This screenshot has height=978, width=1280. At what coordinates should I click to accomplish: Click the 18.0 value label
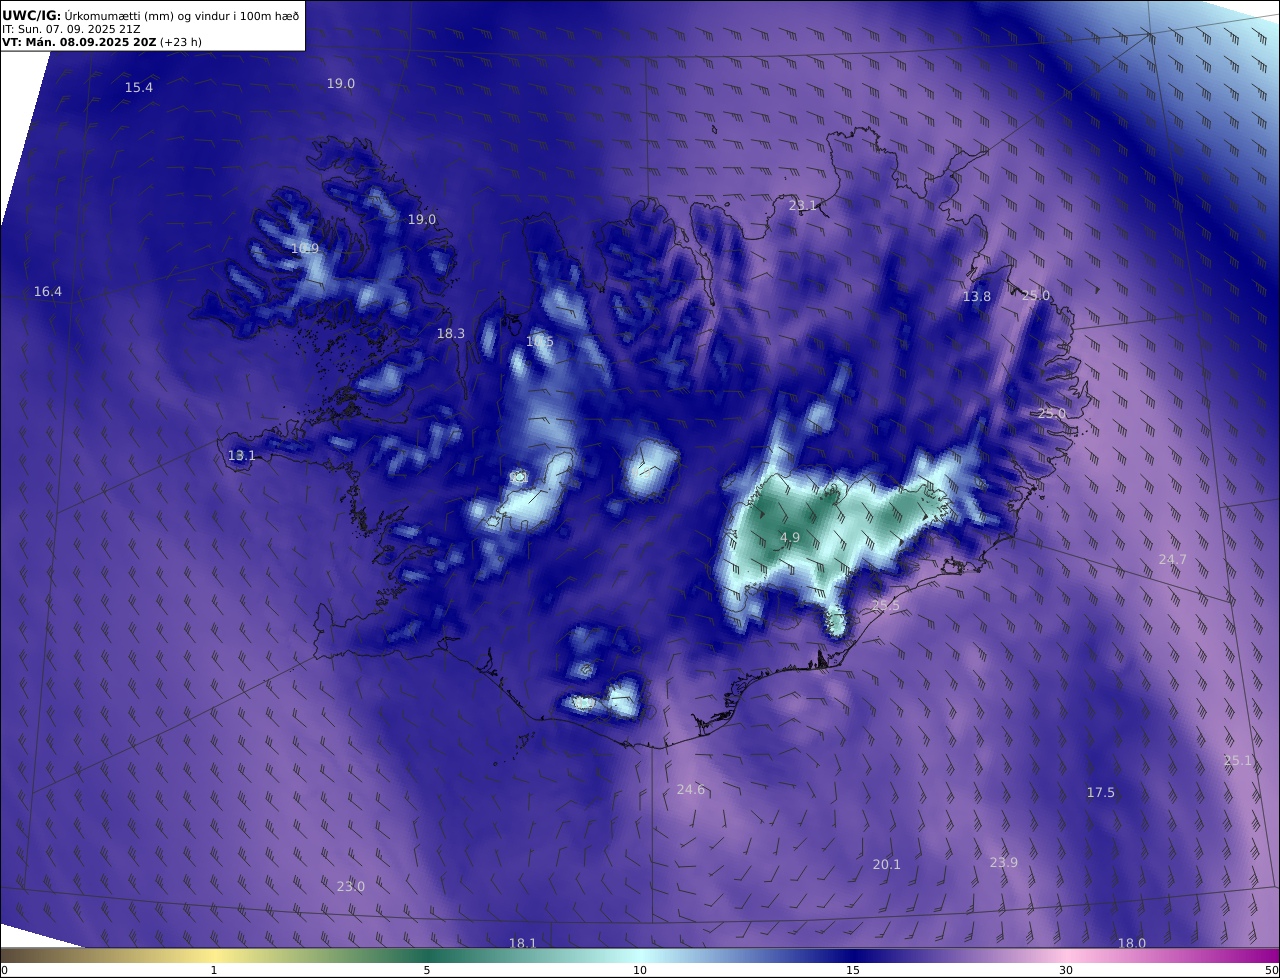[1132, 943]
